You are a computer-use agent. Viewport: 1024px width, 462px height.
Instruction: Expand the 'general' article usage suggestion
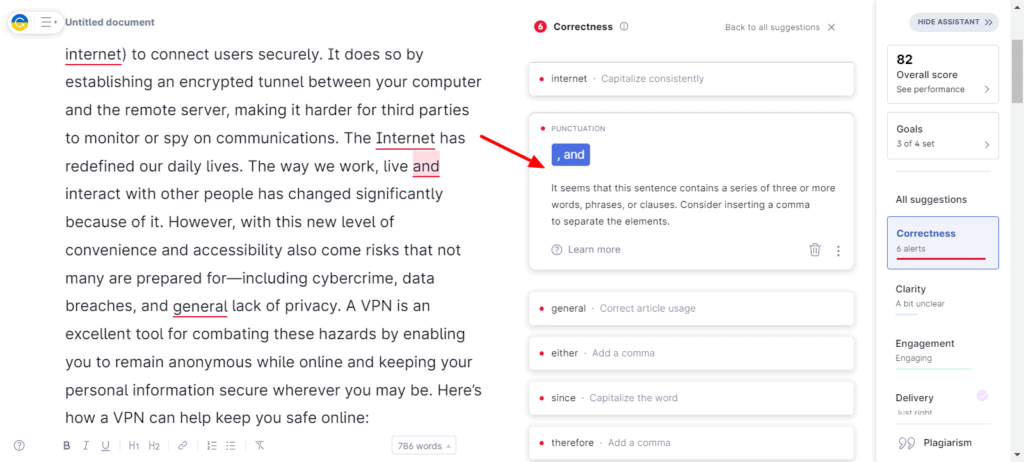point(690,308)
